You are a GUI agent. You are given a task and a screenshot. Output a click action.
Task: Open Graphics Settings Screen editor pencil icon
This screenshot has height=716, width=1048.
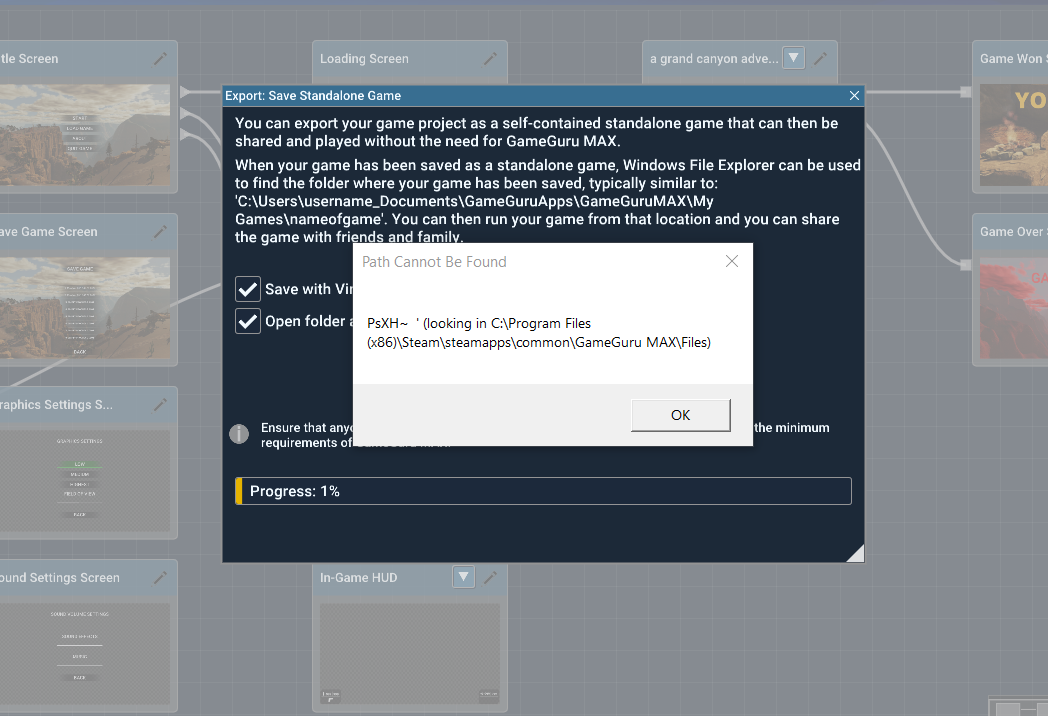[160, 405]
